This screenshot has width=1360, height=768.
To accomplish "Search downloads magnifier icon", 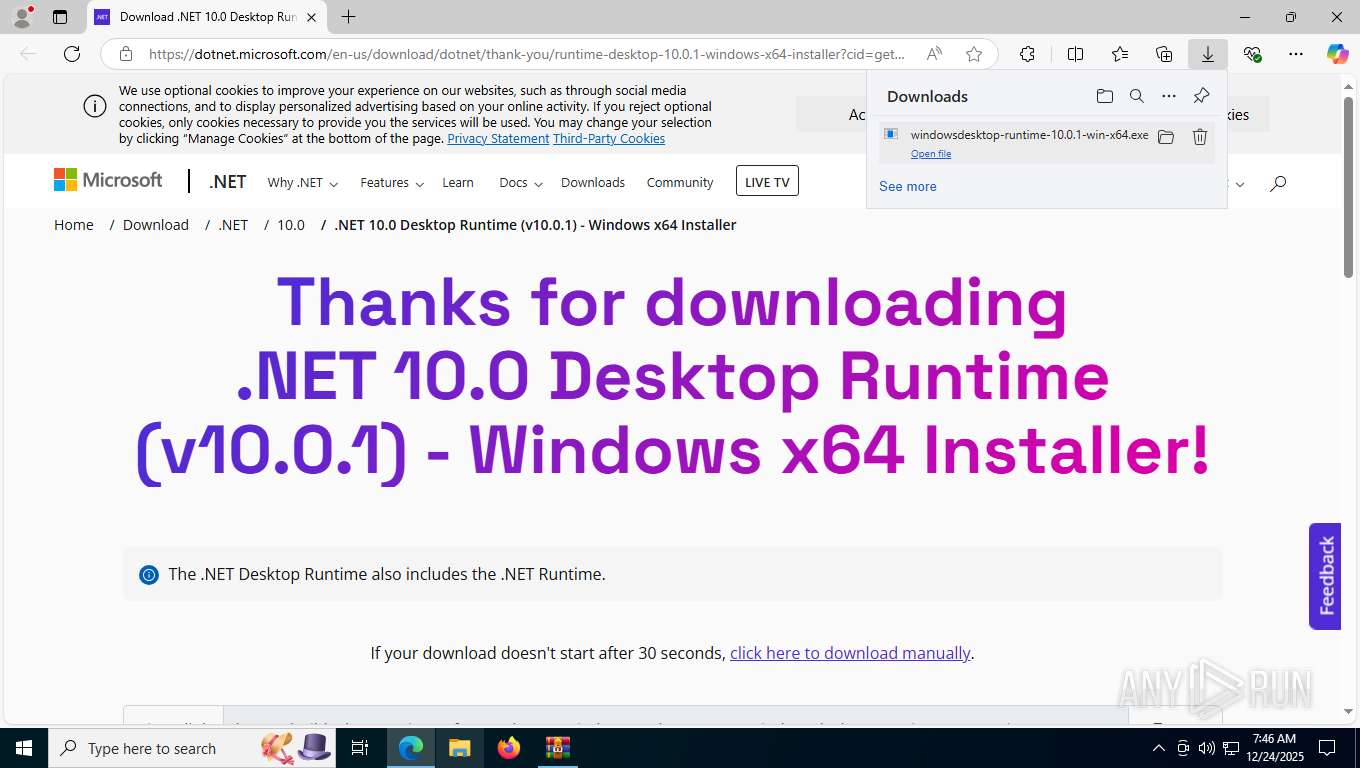I will 1136,96.
